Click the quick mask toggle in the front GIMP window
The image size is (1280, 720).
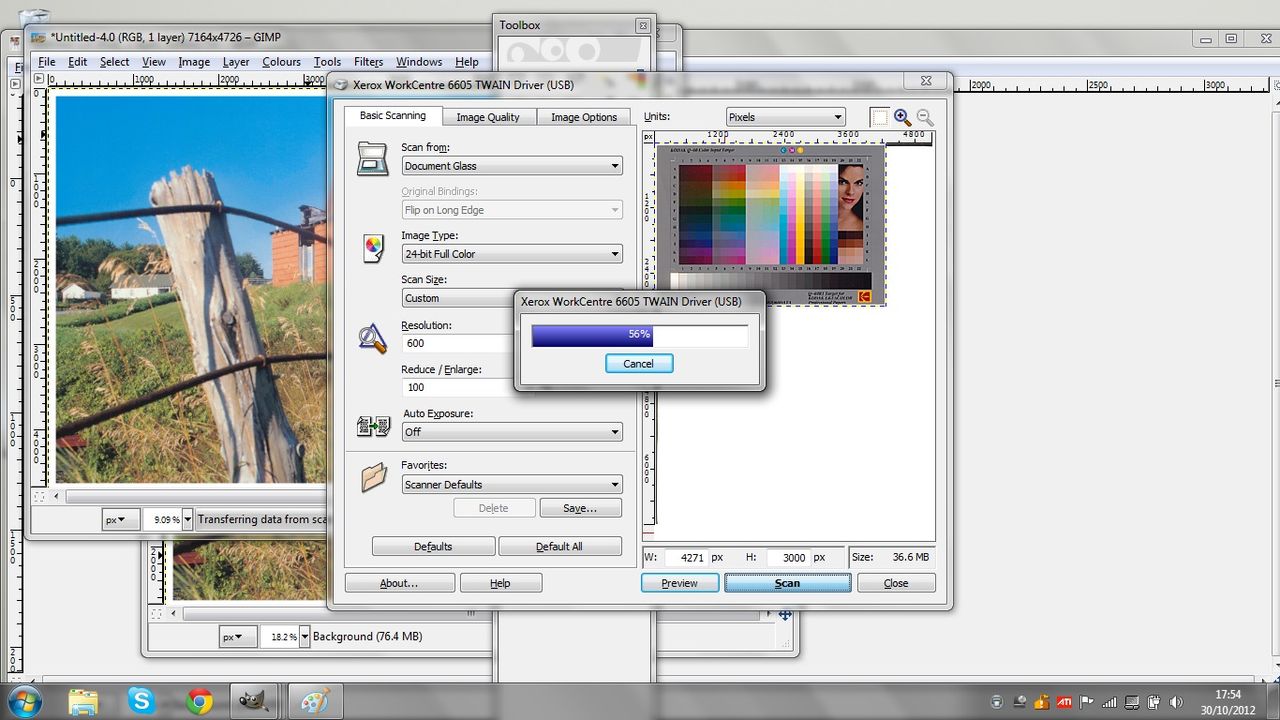pyautogui.click(x=39, y=496)
